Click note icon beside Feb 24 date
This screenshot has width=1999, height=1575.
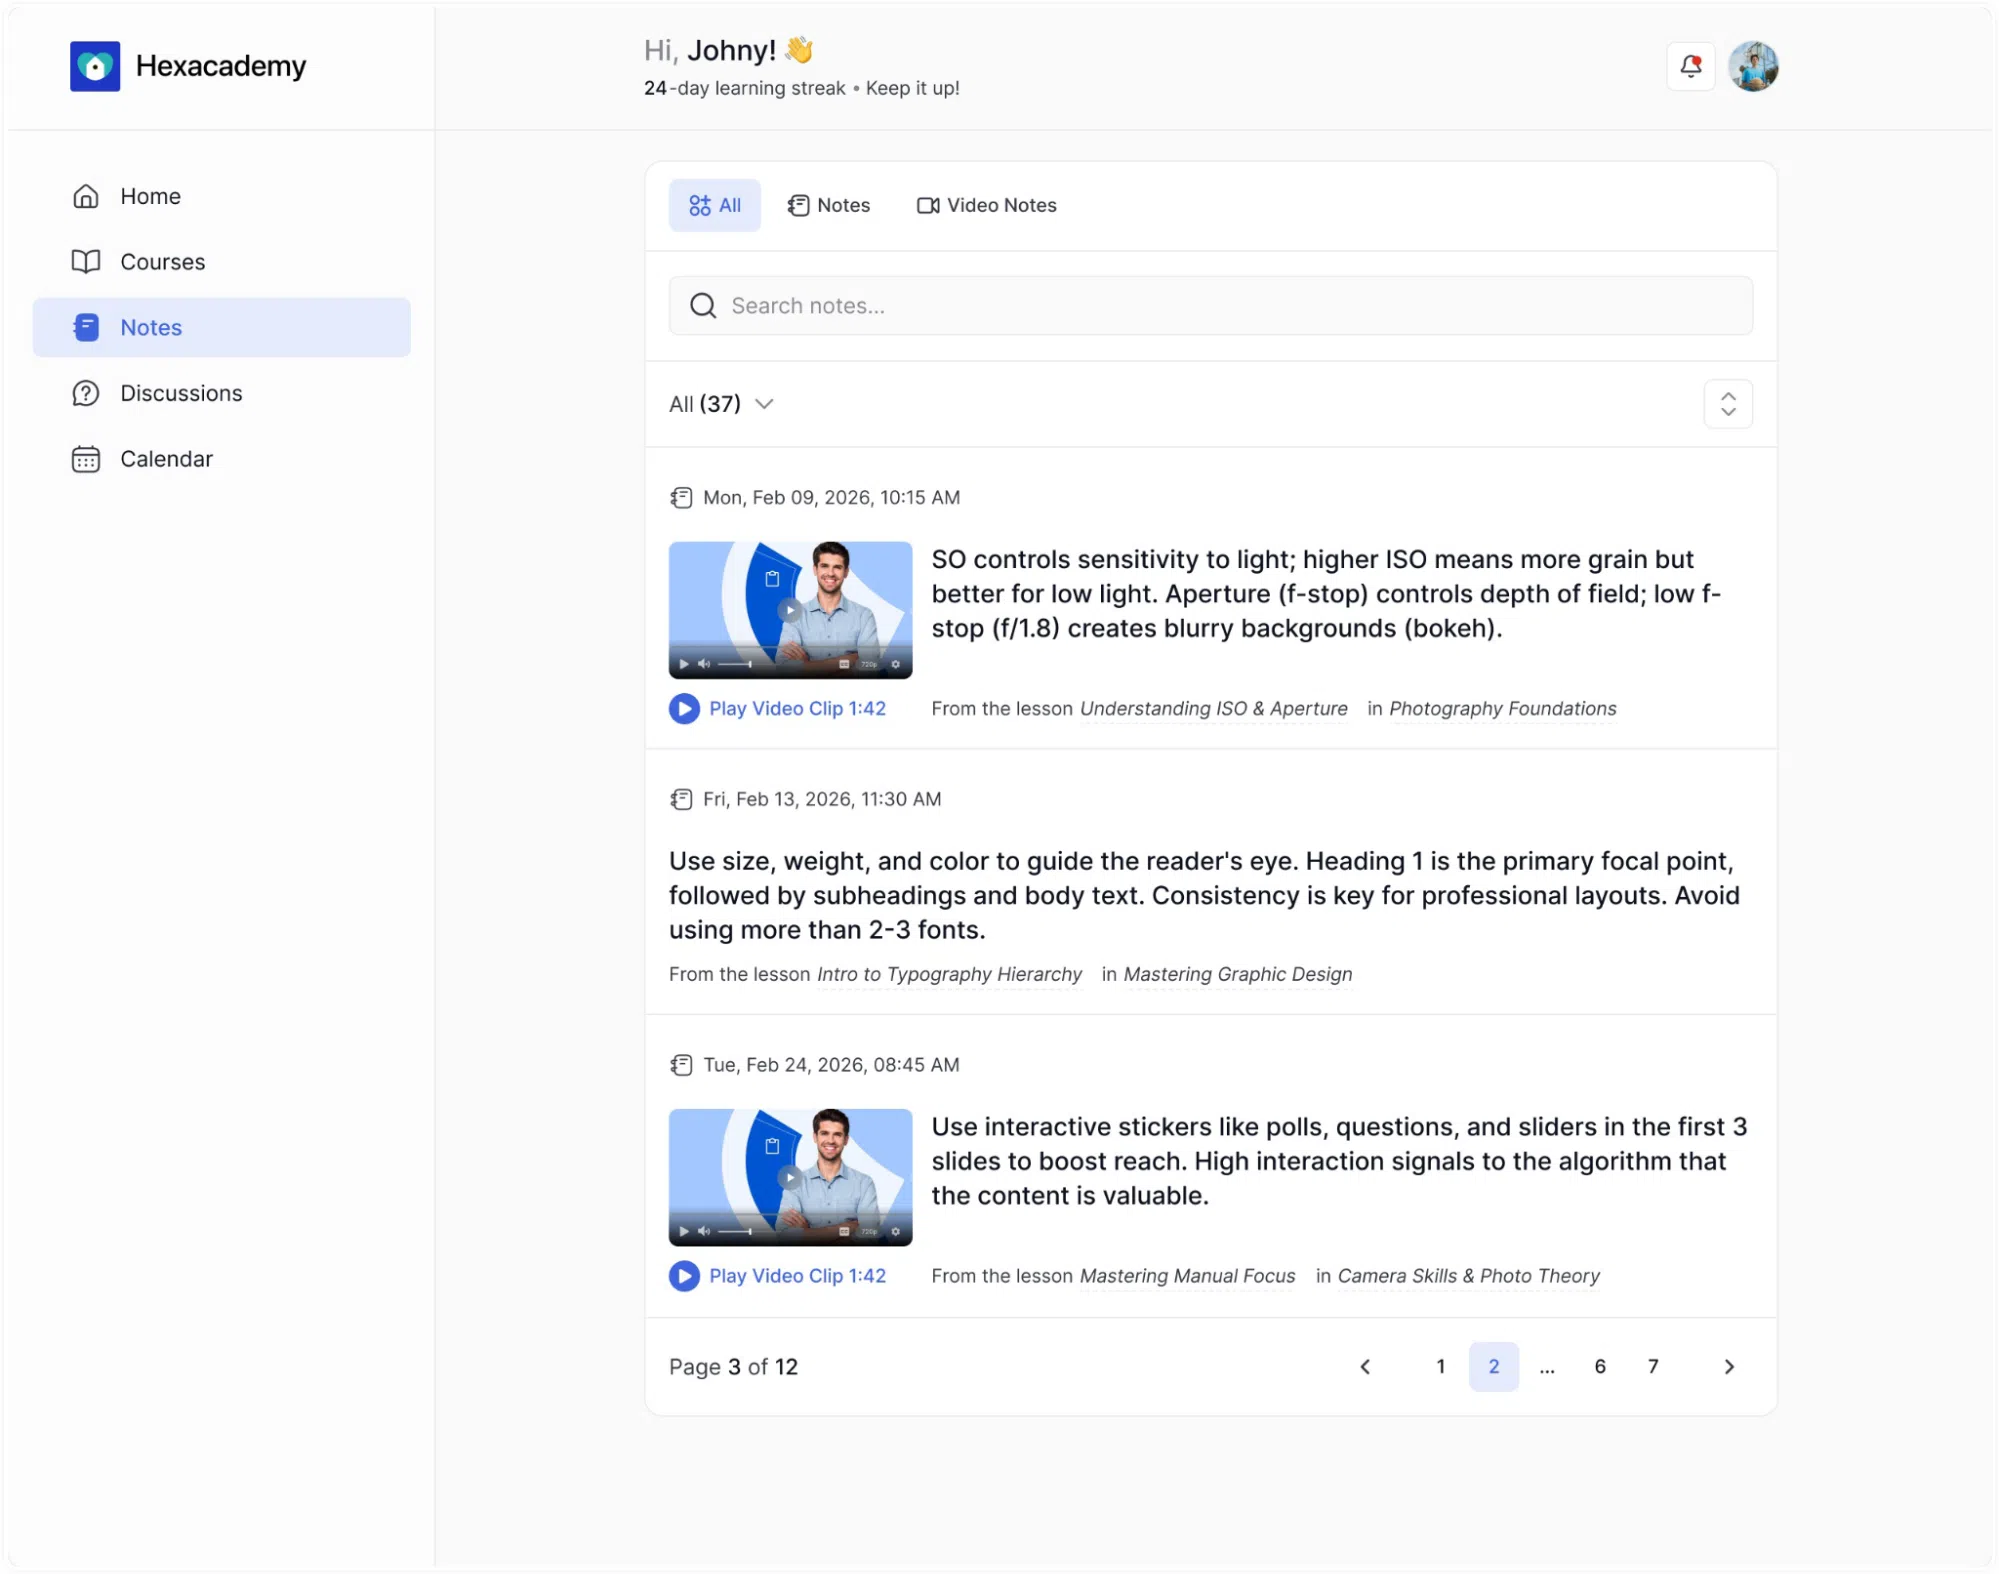point(681,1065)
